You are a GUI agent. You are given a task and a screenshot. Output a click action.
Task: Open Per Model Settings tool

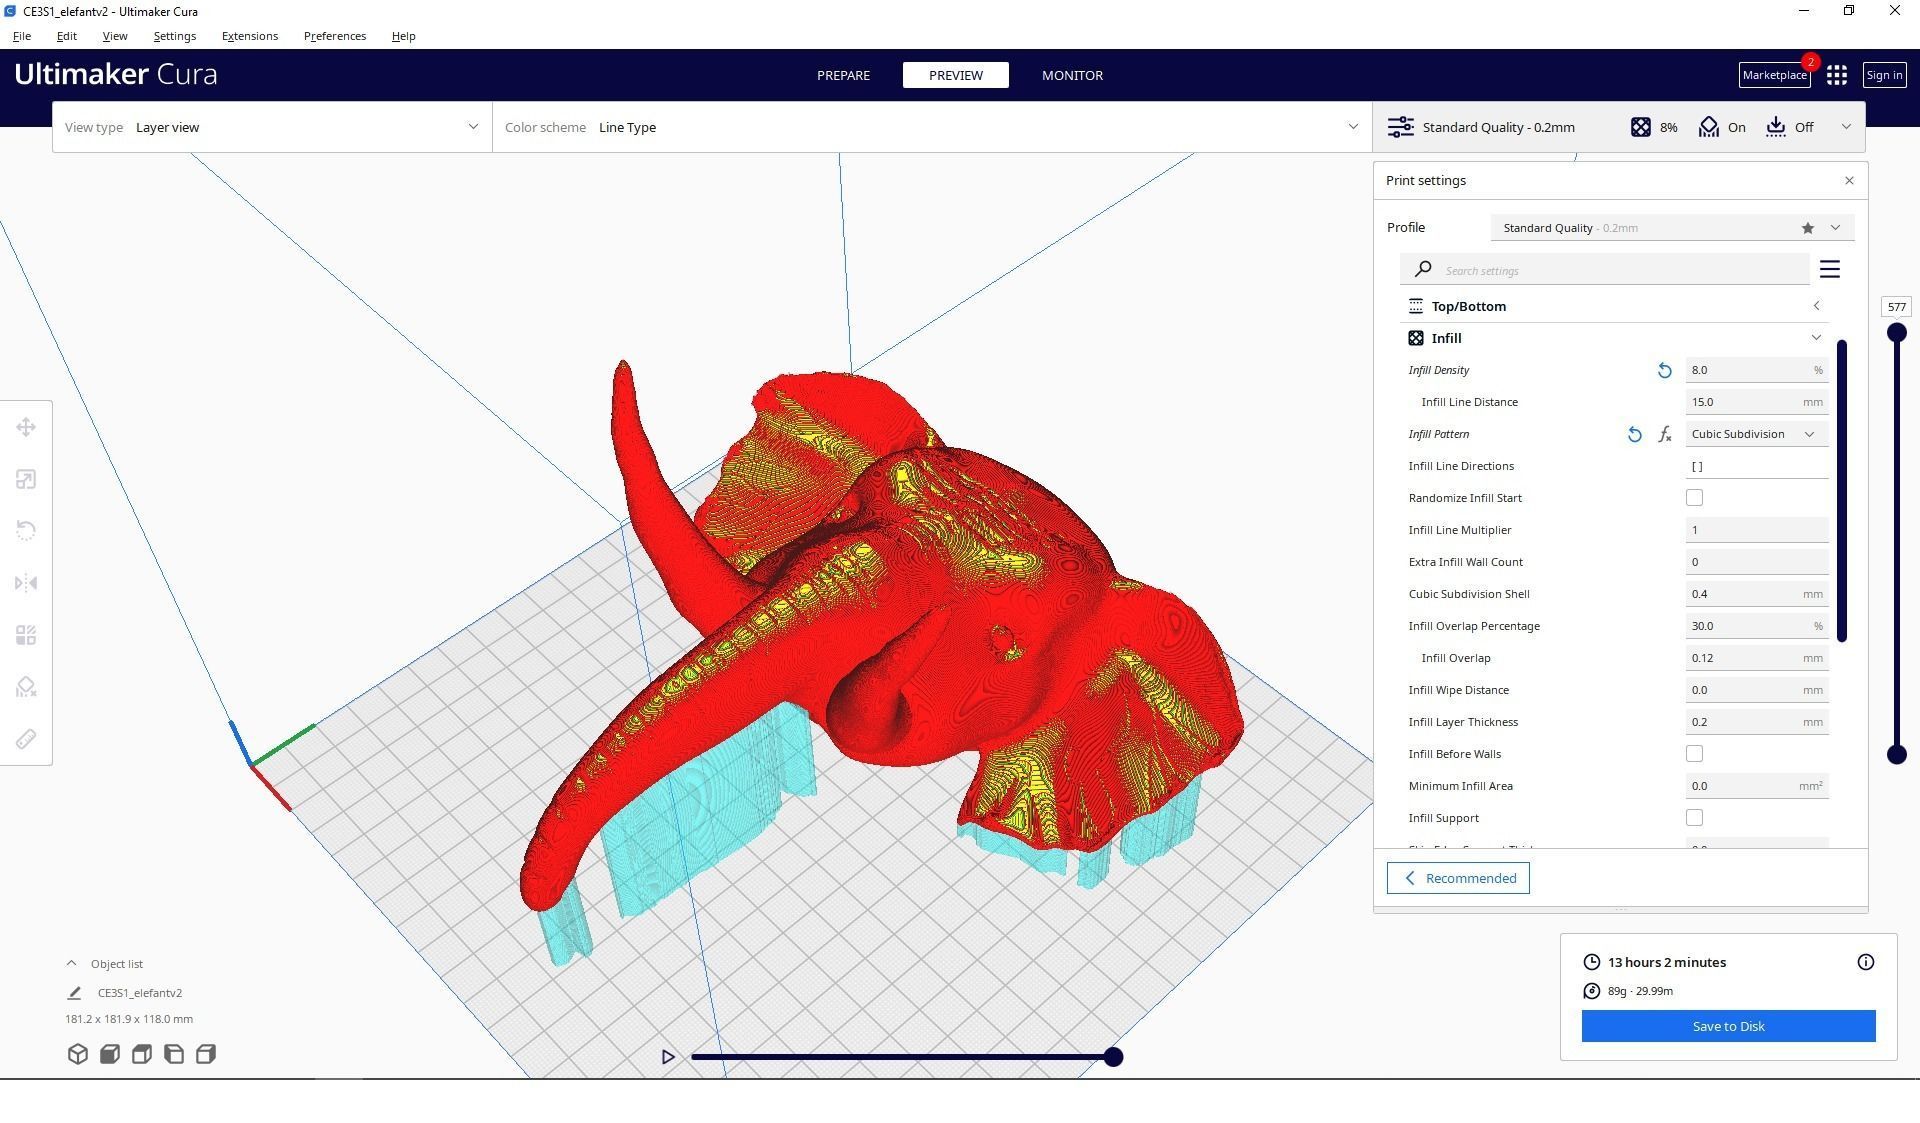point(26,635)
